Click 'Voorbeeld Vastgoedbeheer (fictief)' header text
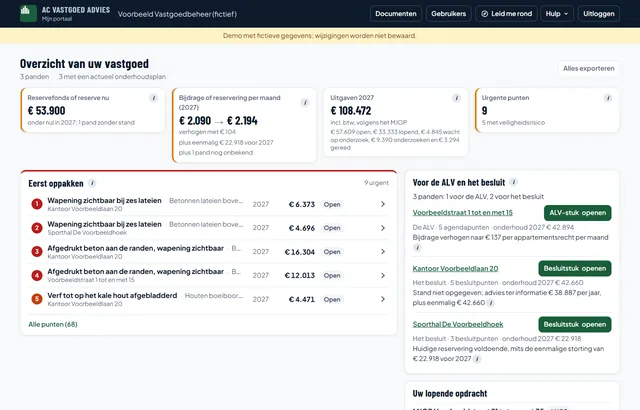Screen dimensions: 640x410 pos(177,14)
